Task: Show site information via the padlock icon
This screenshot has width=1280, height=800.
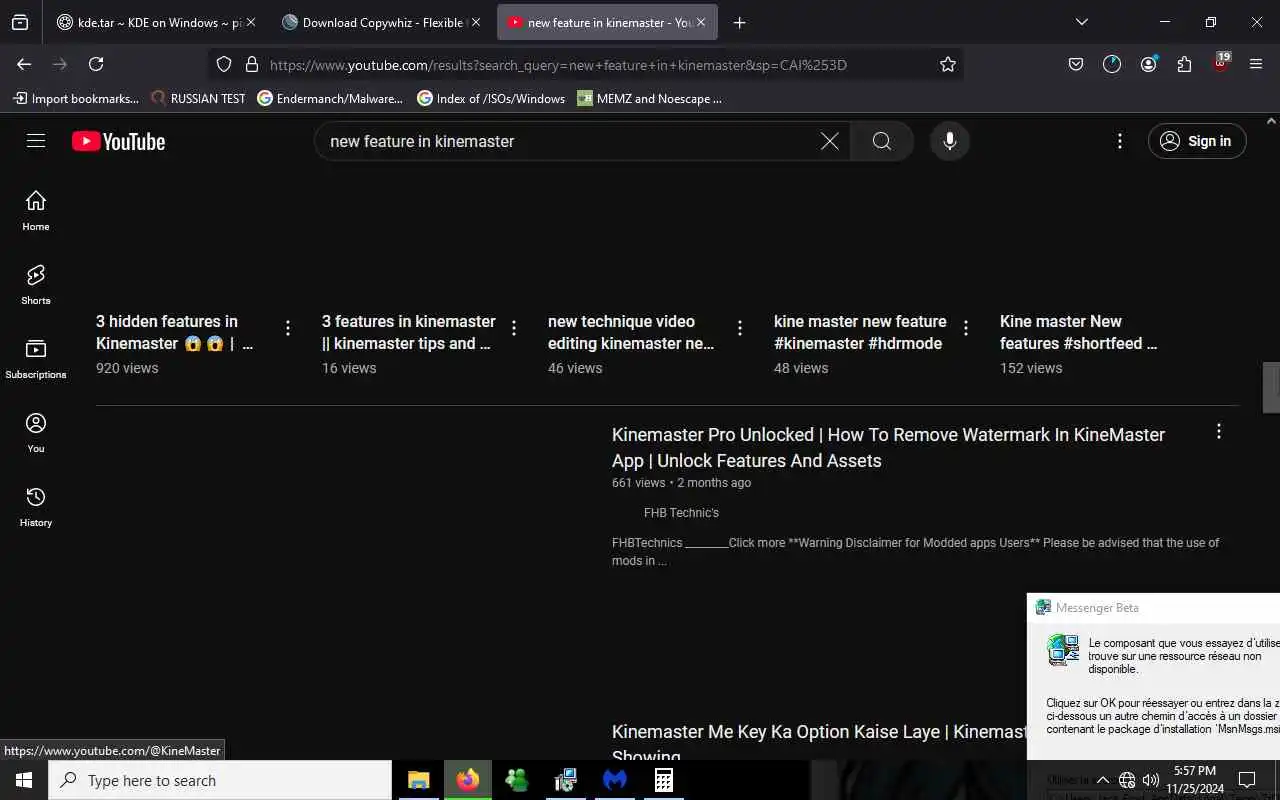Action: (x=251, y=64)
